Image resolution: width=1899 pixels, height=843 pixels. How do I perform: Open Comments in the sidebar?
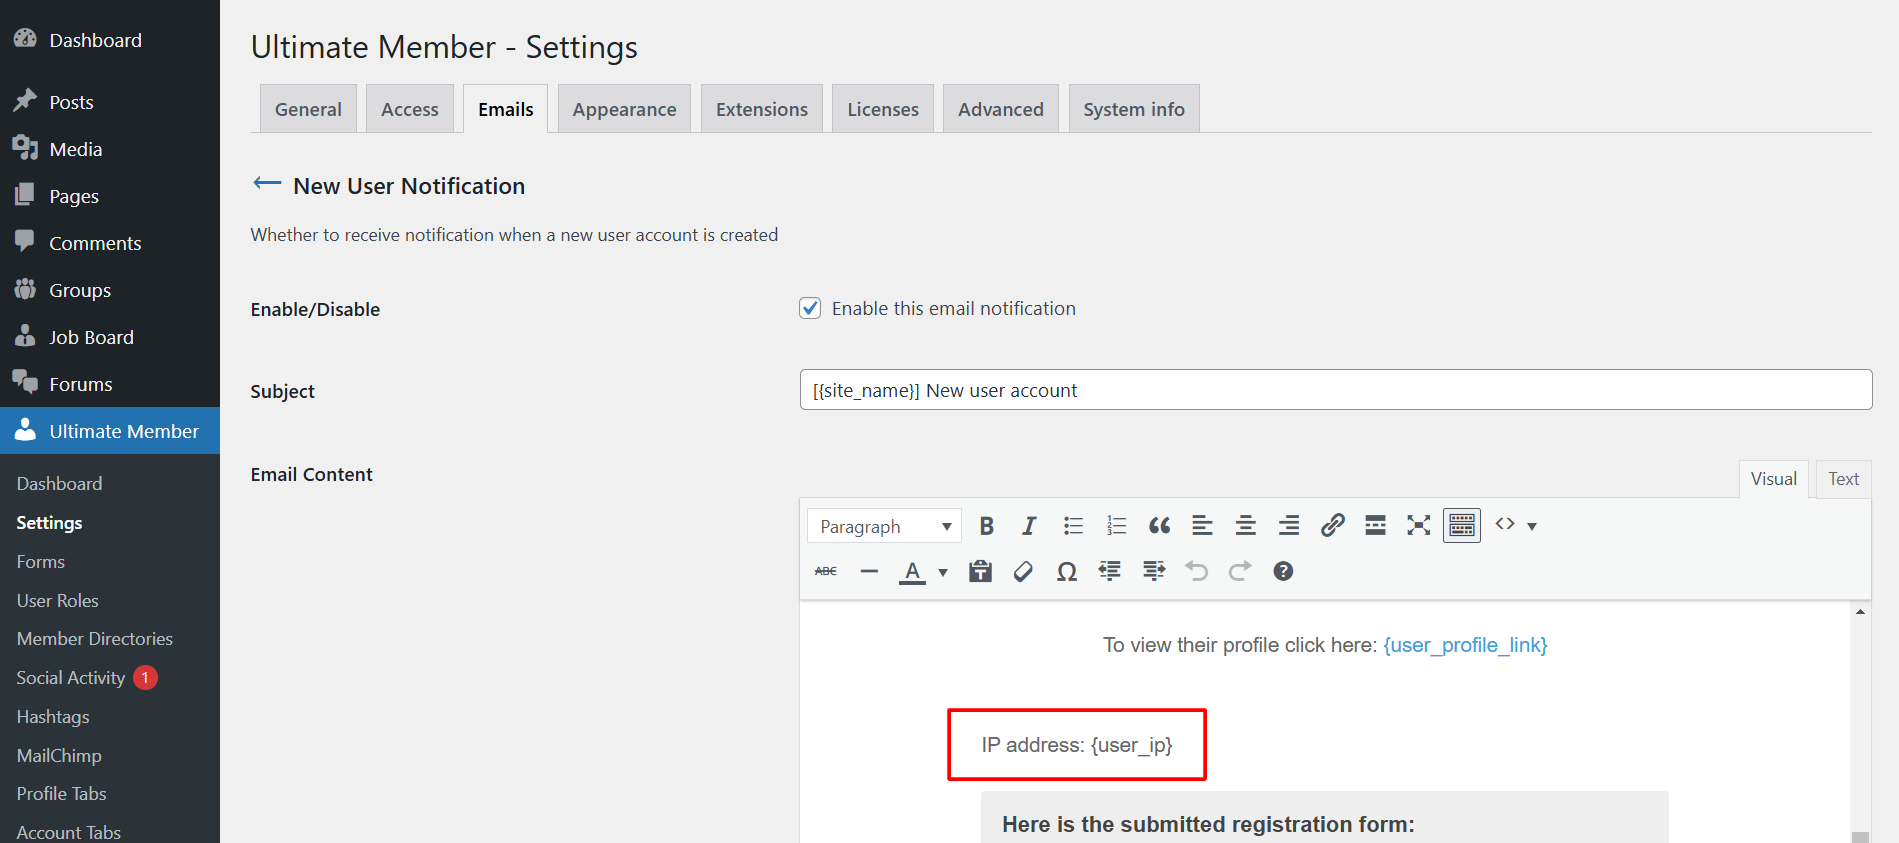coord(110,243)
